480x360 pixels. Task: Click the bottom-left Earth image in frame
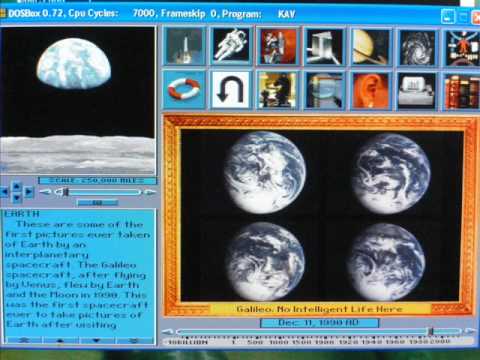[265, 262]
